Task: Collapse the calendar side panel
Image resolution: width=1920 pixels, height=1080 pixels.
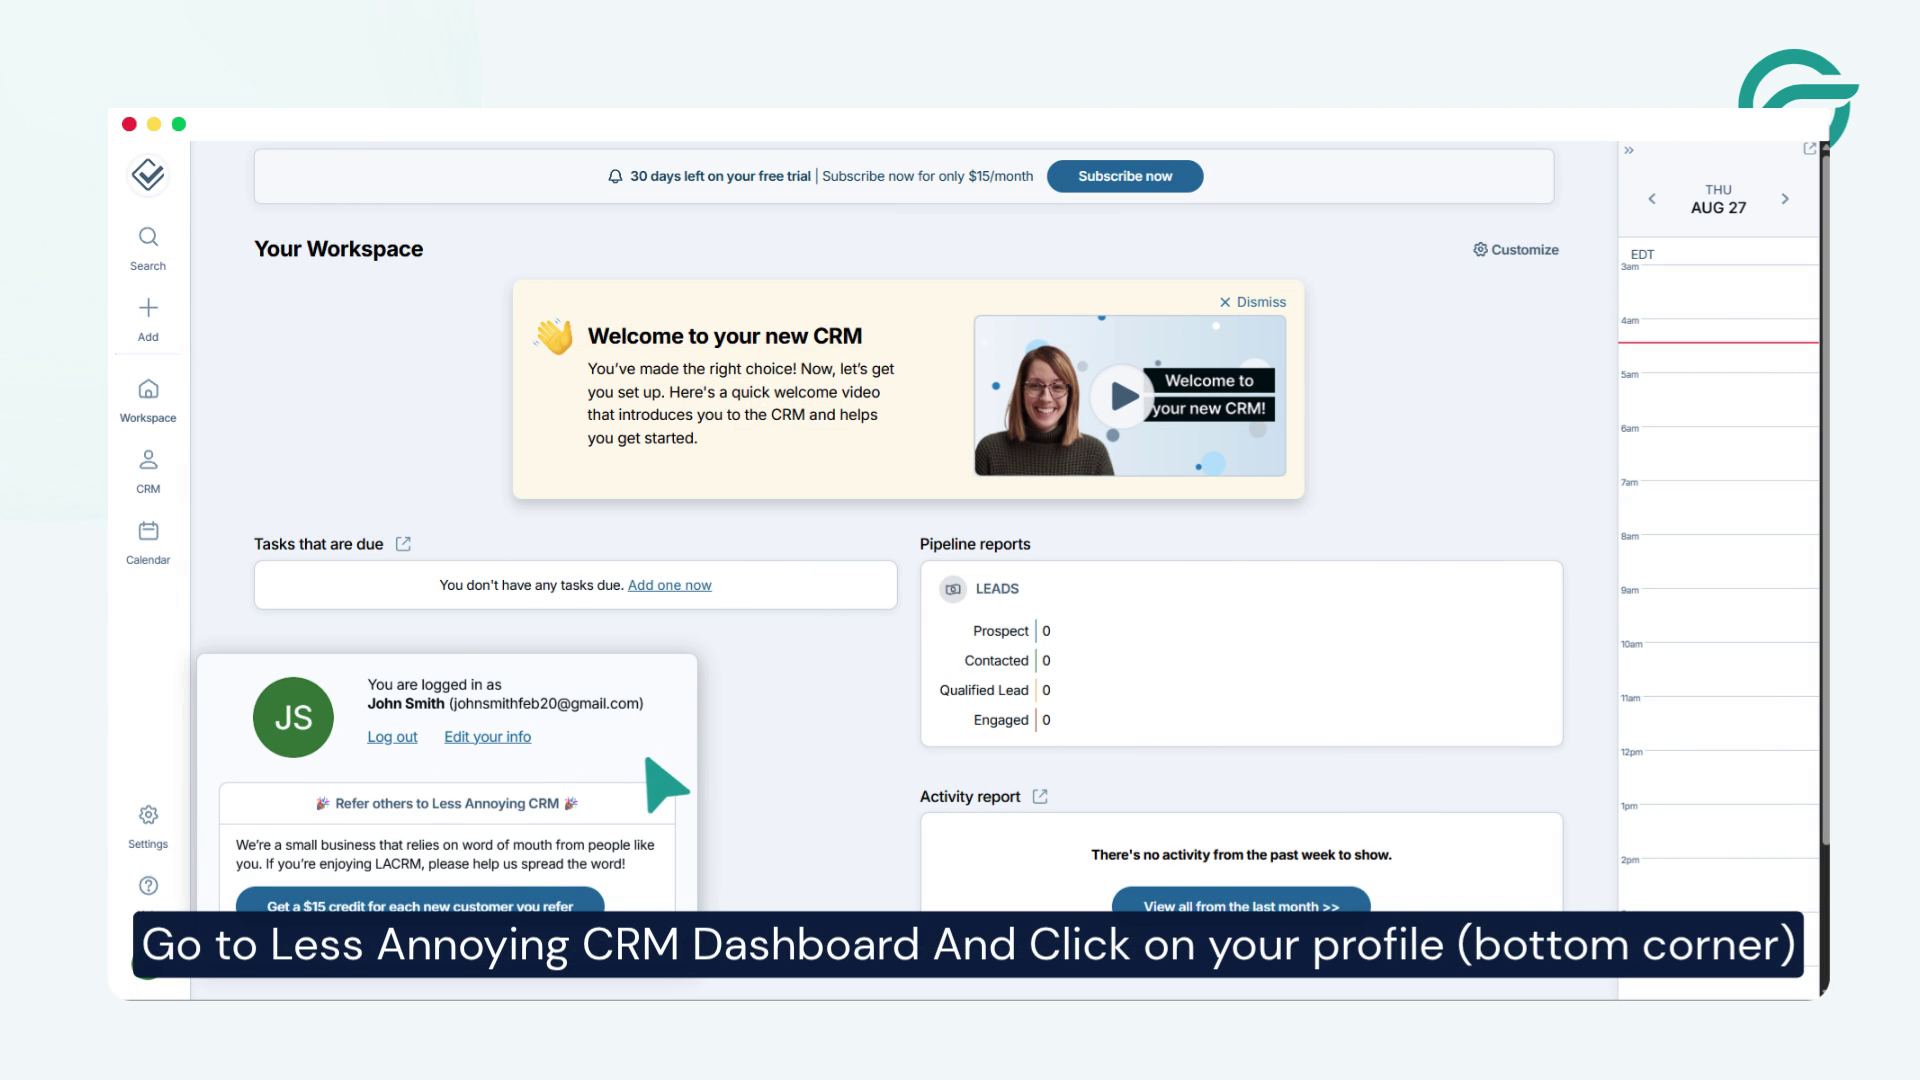Action: point(1629,150)
